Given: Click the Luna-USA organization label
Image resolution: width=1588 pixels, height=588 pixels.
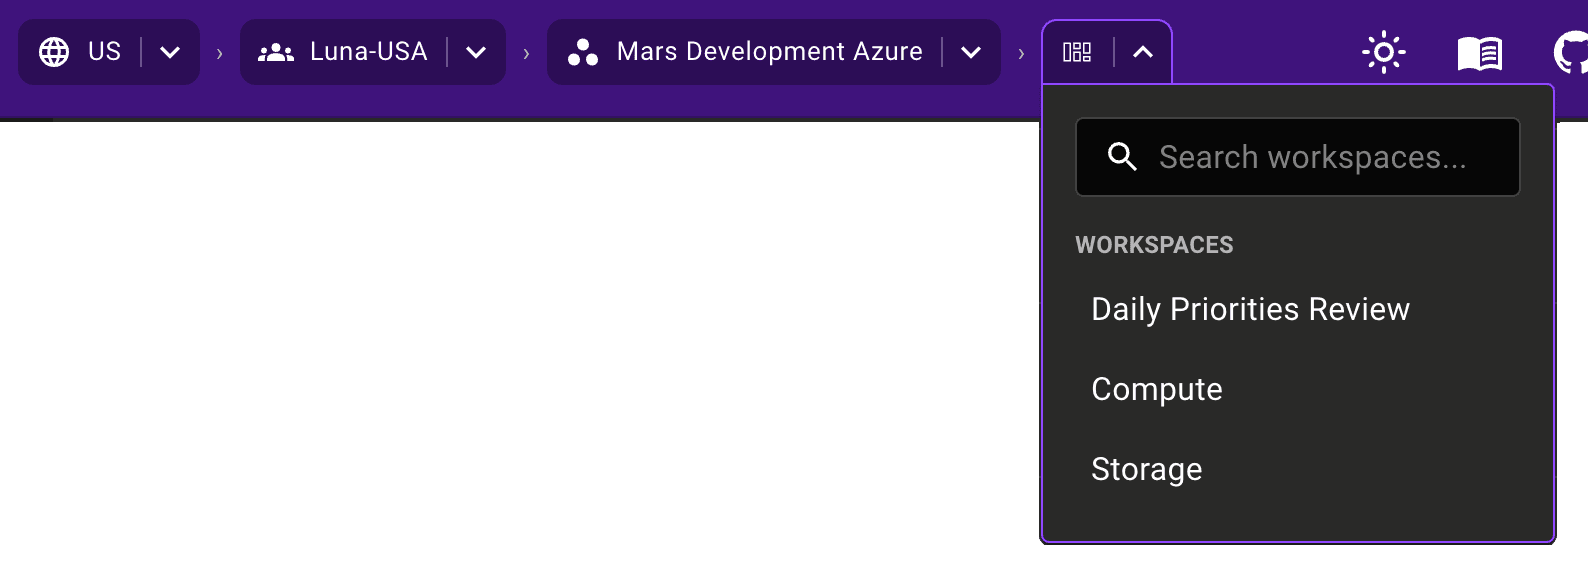Looking at the screenshot, I should click(x=368, y=52).
